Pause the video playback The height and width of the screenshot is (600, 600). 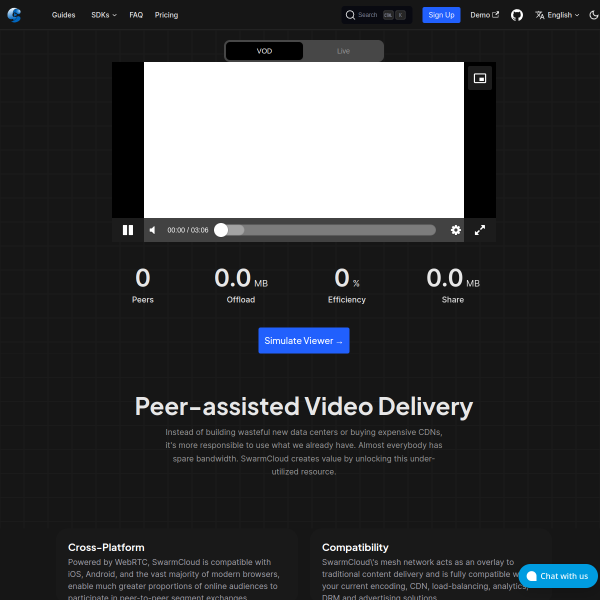tap(128, 230)
